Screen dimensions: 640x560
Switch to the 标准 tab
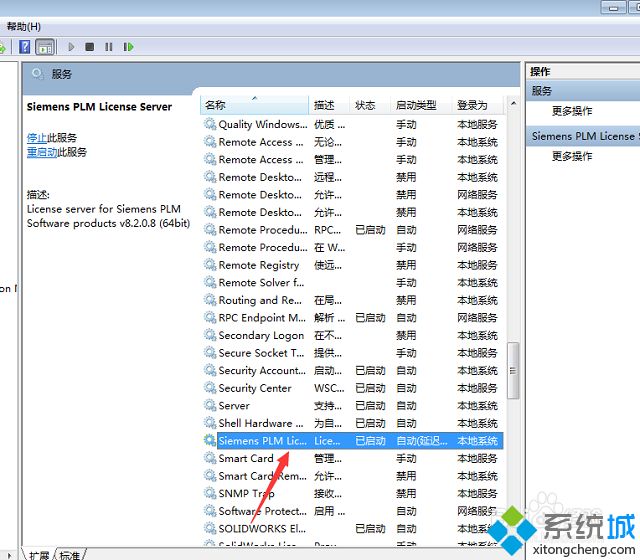69,555
